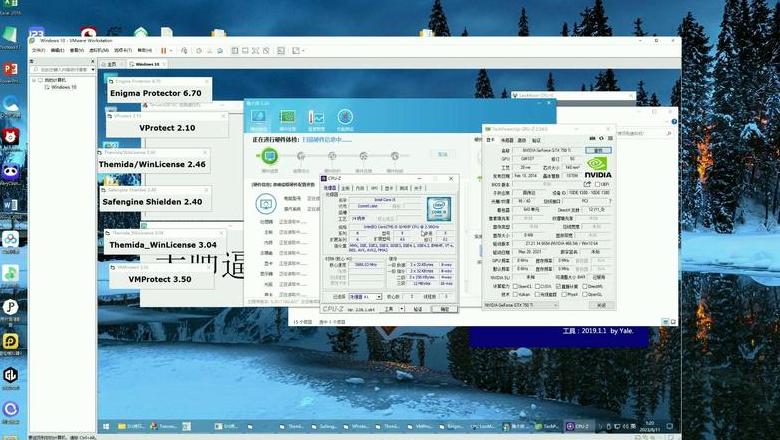Click the VProtect 2.10 window
Screen dimensions: 780x440
click(167, 124)
